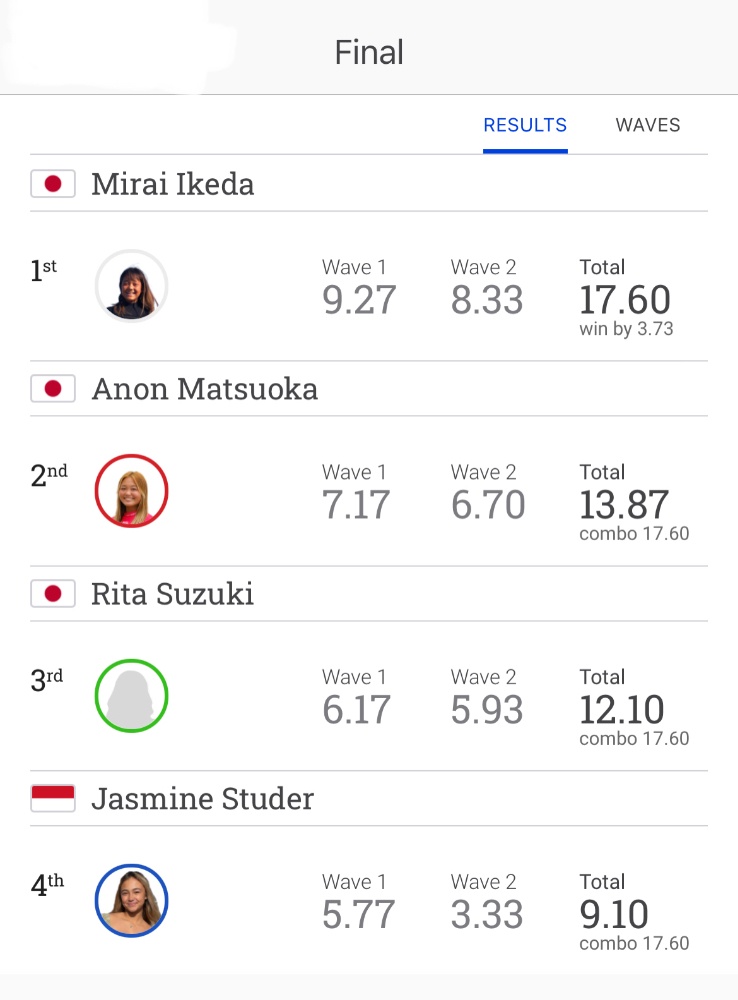Viewport: 738px width, 1000px height.
Task: Switch to the WAVES tab
Action: point(647,125)
